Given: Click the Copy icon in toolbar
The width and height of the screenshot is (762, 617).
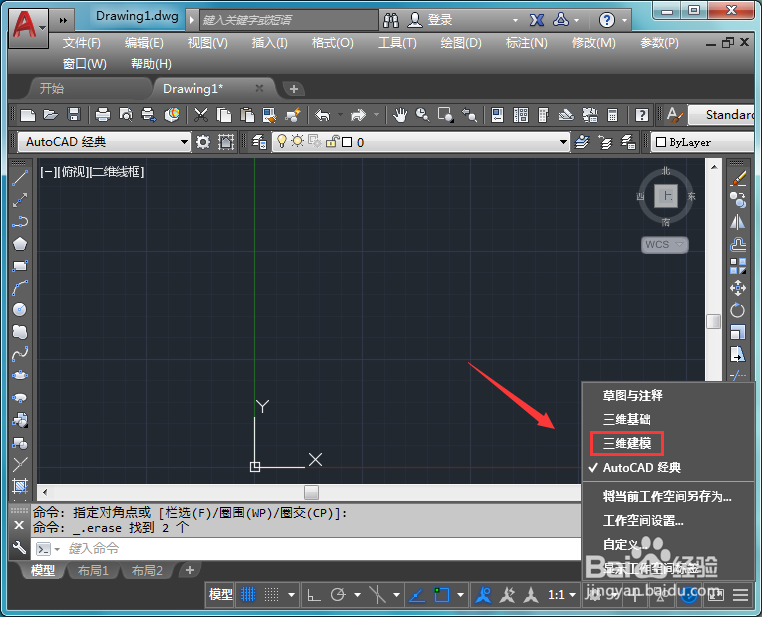Looking at the screenshot, I should pyautogui.click(x=224, y=115).
